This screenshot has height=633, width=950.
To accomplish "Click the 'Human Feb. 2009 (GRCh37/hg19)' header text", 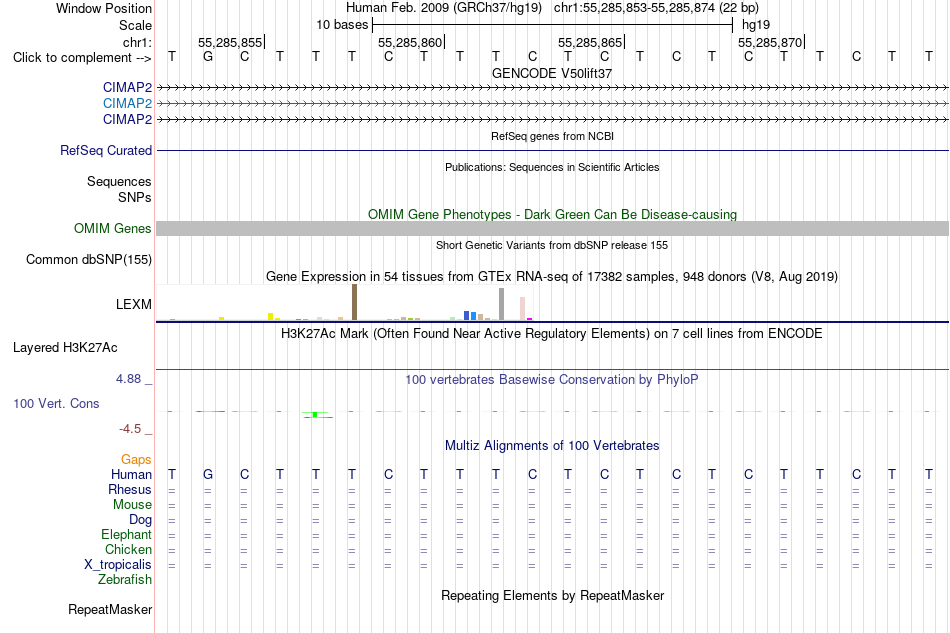I will 444,8.
